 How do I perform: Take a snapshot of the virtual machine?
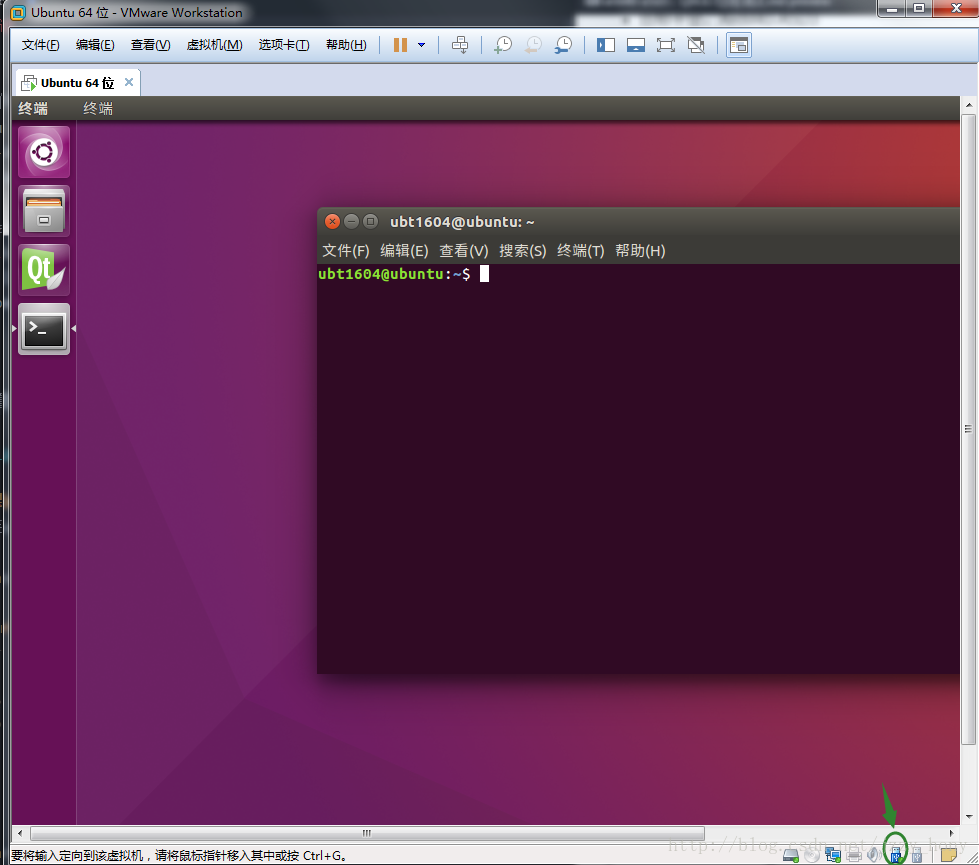(x=503, y=45)
